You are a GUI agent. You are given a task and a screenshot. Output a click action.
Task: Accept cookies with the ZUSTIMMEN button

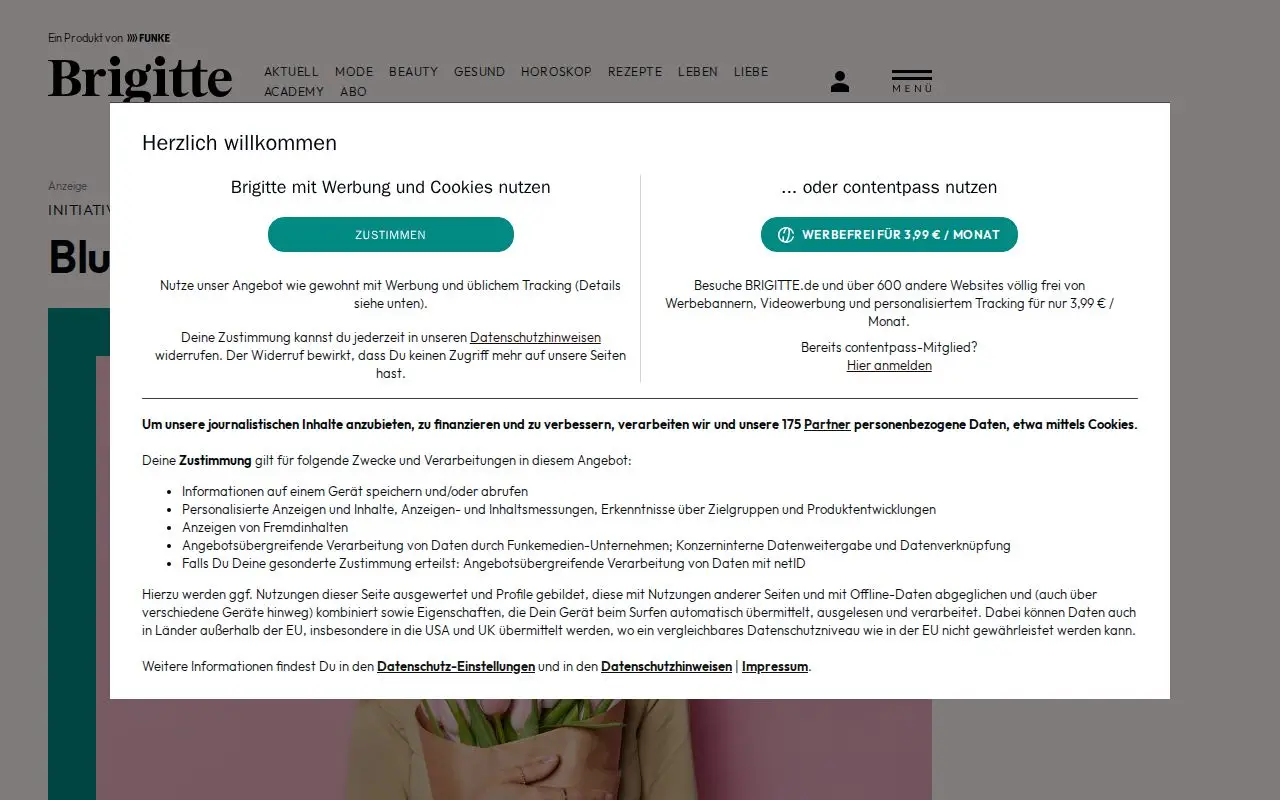391,235
